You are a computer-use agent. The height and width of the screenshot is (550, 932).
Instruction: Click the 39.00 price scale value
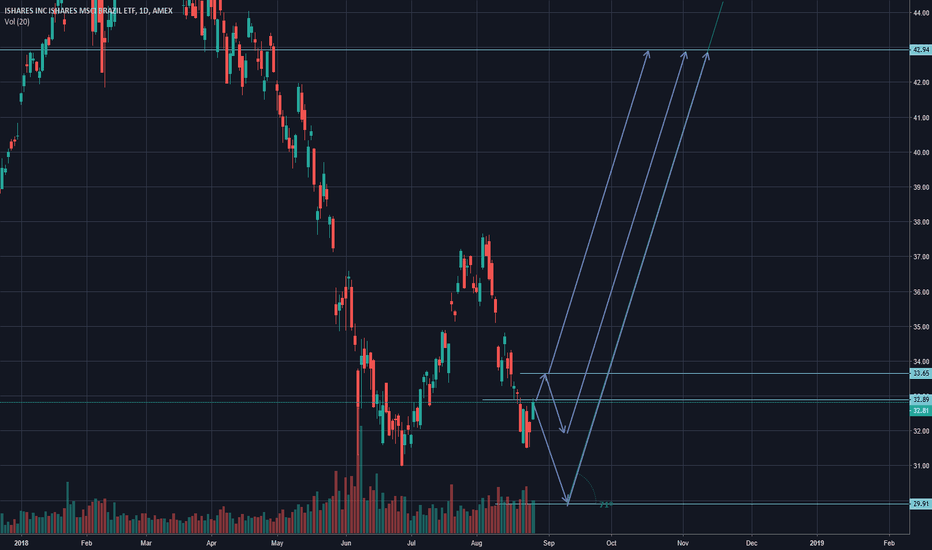coord(921,187)
